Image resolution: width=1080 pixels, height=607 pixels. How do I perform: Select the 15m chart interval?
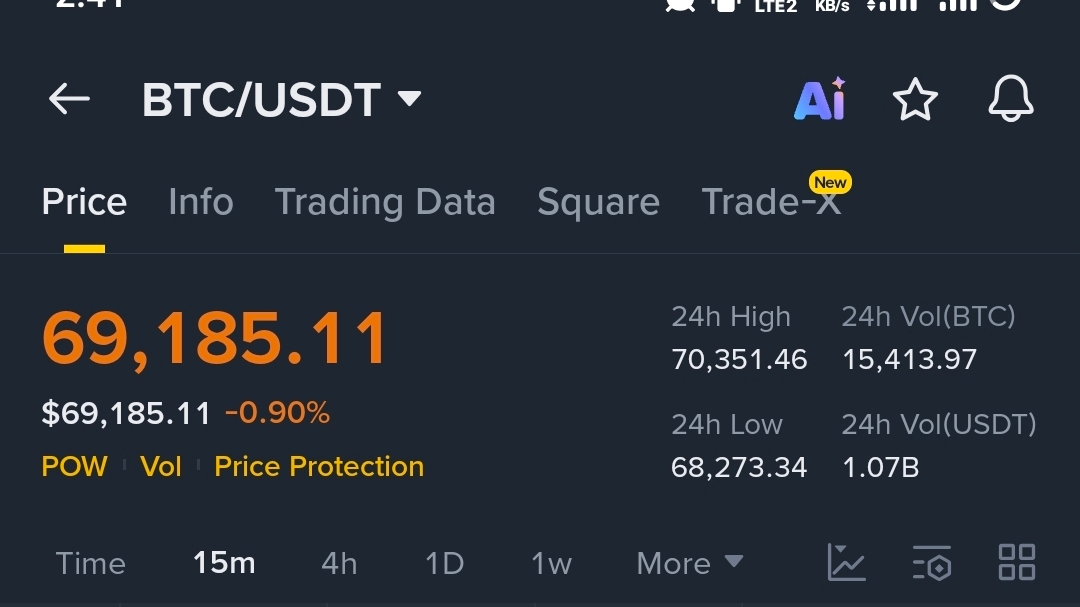[x=224, y=564]
